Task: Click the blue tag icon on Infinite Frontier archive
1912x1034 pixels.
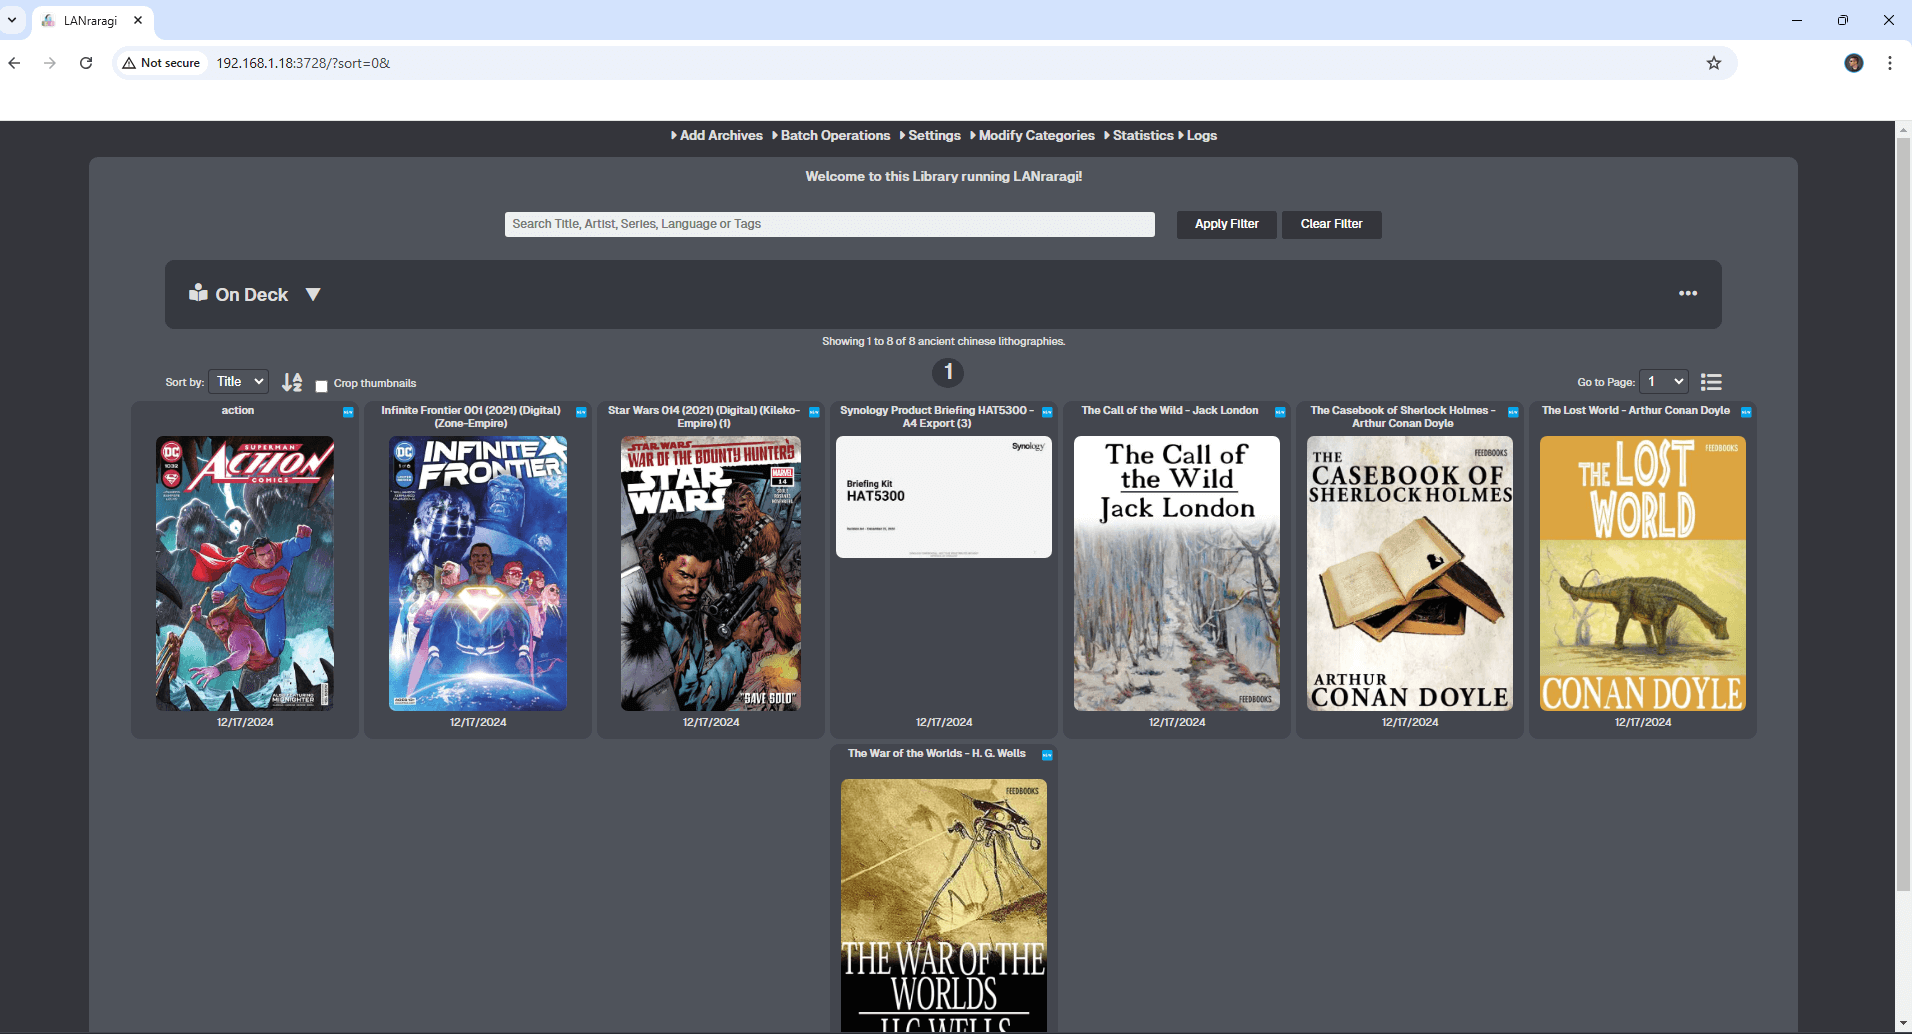Action: point(581,412)
